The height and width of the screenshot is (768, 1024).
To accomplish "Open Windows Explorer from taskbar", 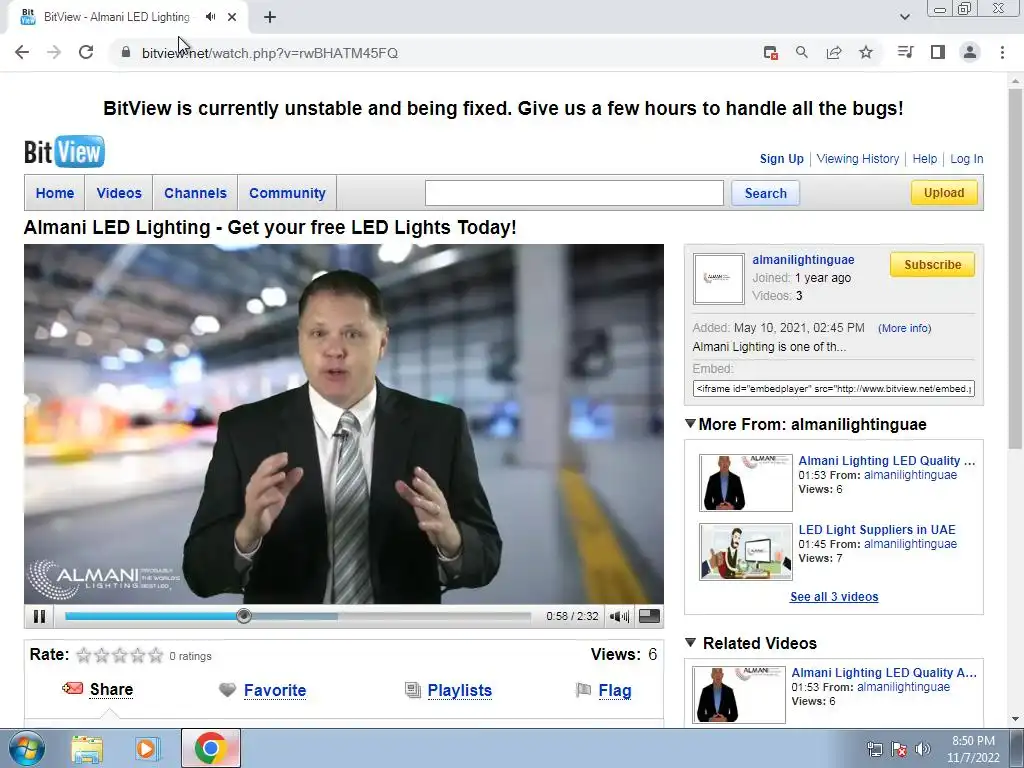I will (x=88, y=748).
